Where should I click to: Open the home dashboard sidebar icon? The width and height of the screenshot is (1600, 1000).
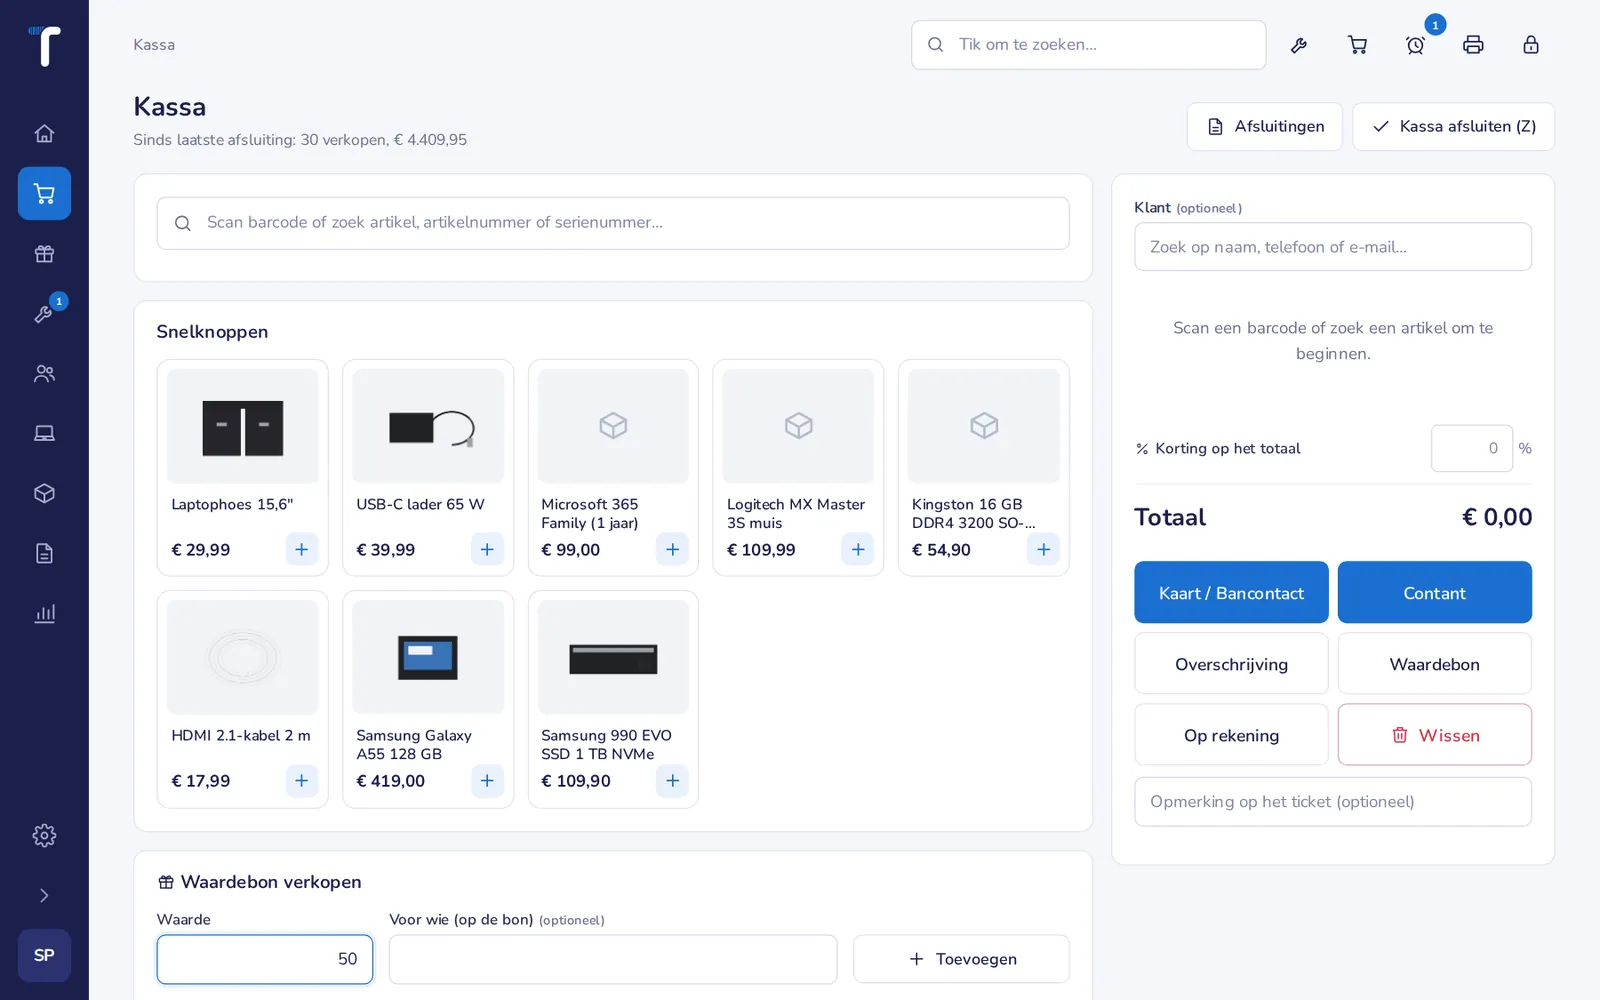tap(44, 134)
